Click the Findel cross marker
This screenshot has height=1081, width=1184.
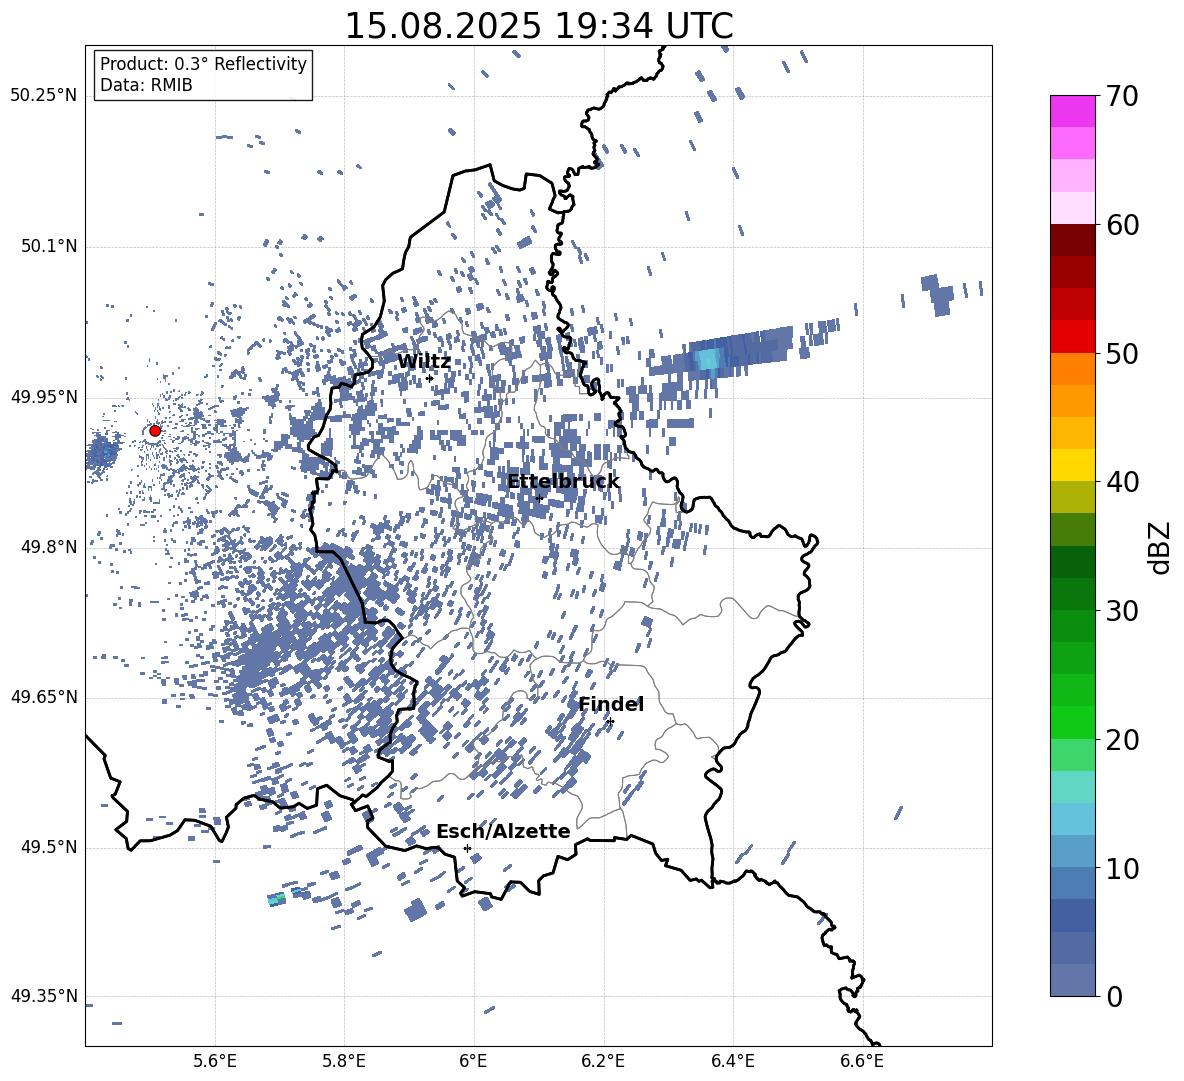pos(610,722)
